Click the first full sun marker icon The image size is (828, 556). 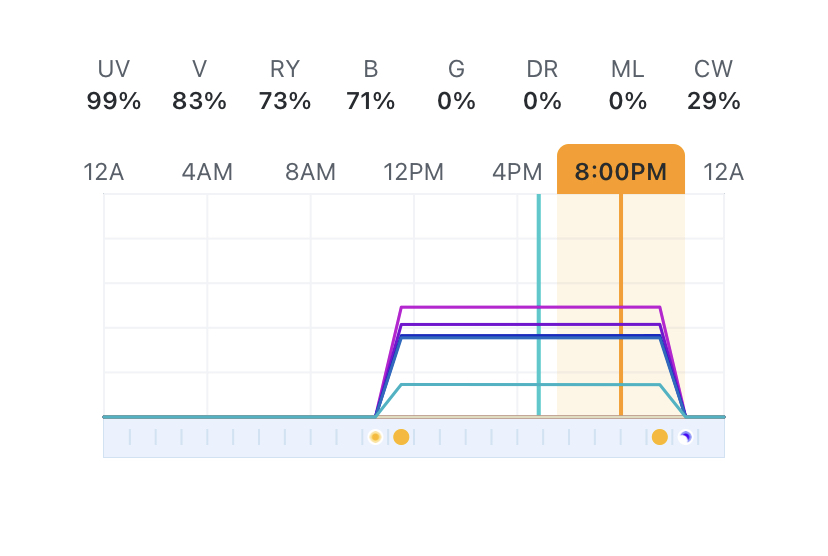401,437
